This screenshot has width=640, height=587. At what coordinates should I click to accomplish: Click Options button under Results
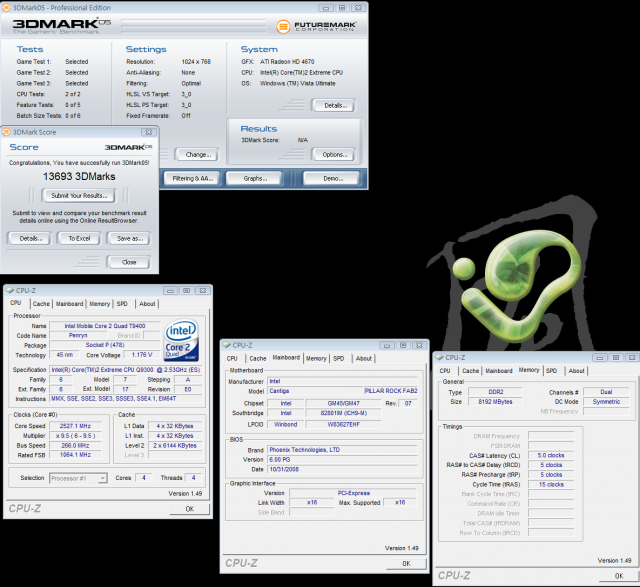tap(335, 155)
